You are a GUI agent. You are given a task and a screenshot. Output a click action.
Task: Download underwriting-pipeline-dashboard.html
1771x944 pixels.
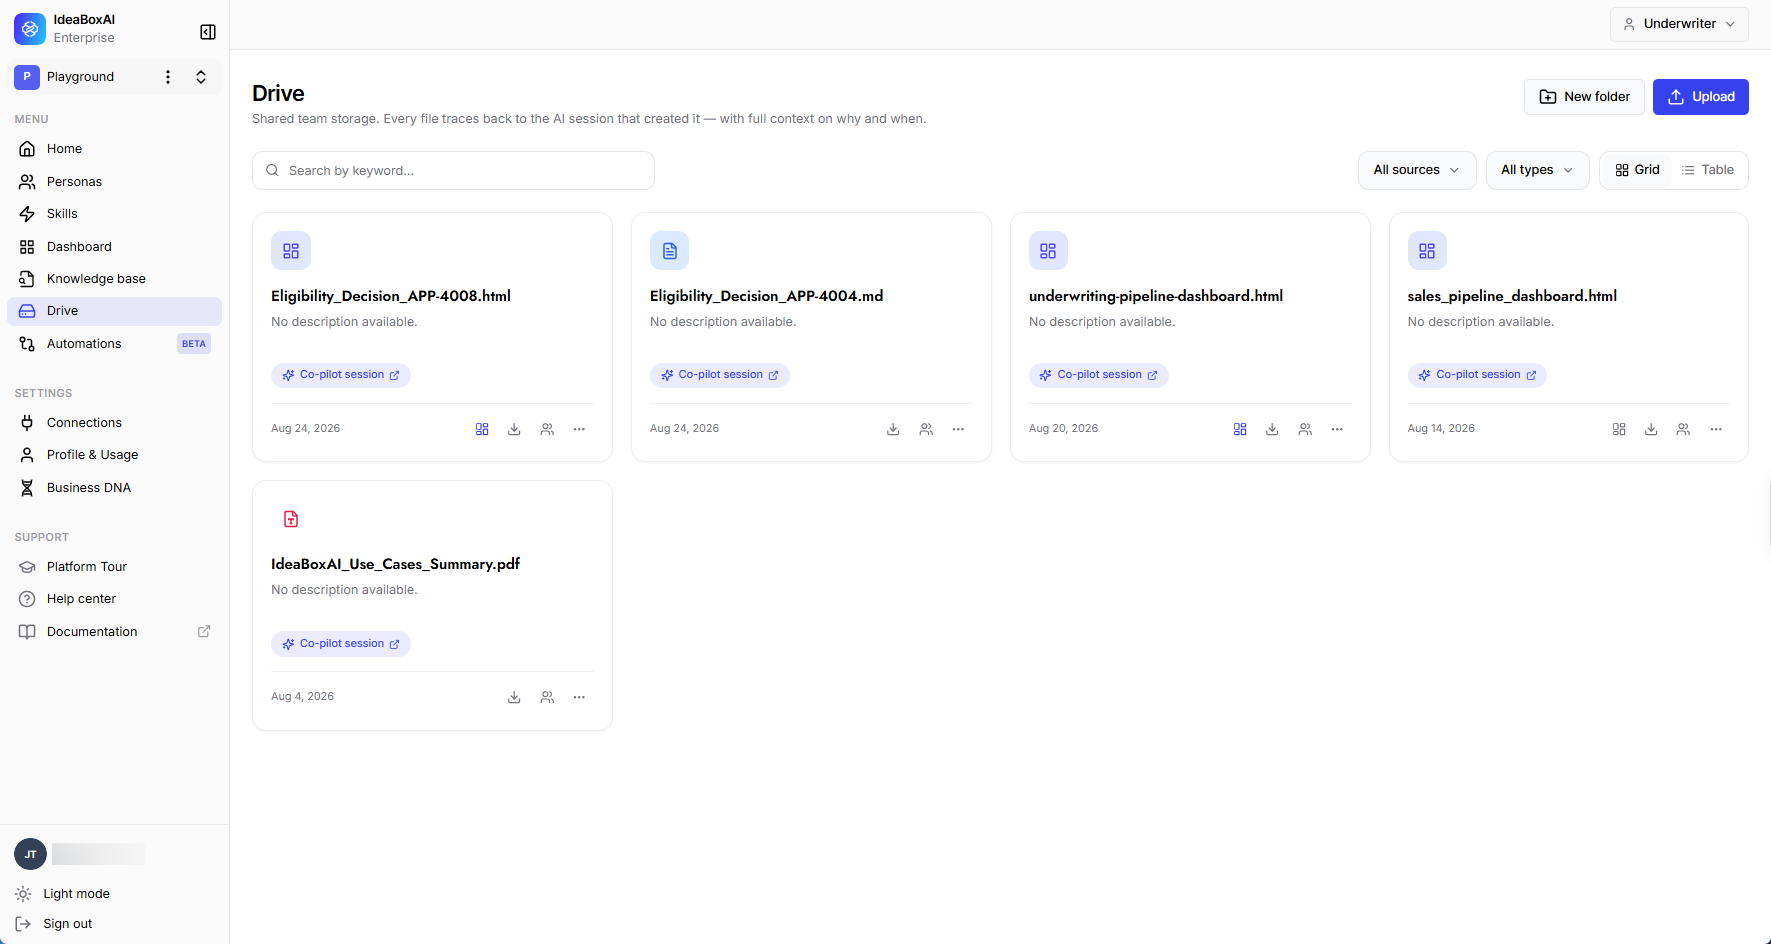[x=1272, y=429]
